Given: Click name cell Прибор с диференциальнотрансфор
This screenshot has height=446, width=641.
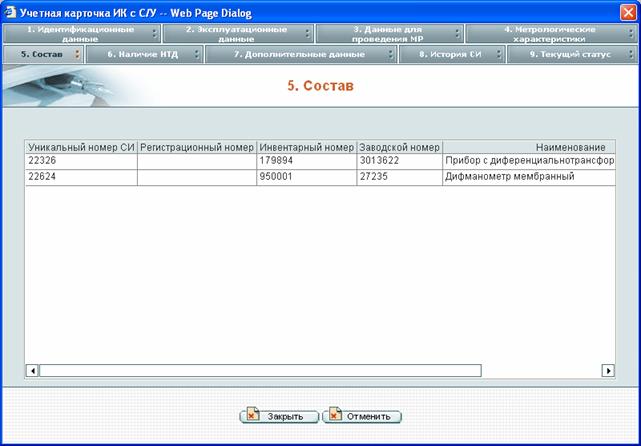Looking at the screenshot, I should pyautogui.click(x=529, y=161).
